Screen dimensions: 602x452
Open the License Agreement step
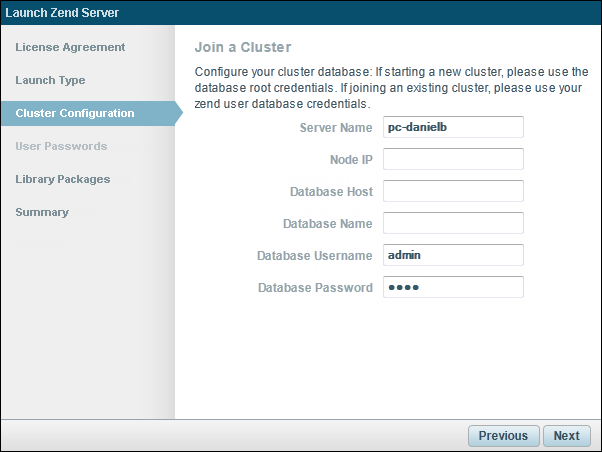click(x=70, y=47)
